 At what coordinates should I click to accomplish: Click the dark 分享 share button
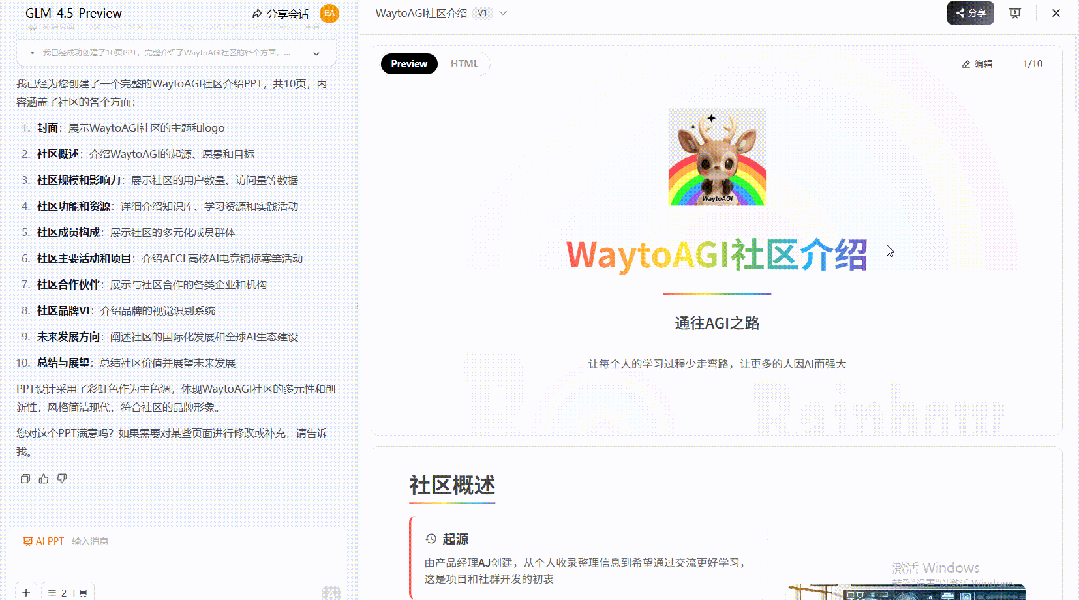(970, 13)
